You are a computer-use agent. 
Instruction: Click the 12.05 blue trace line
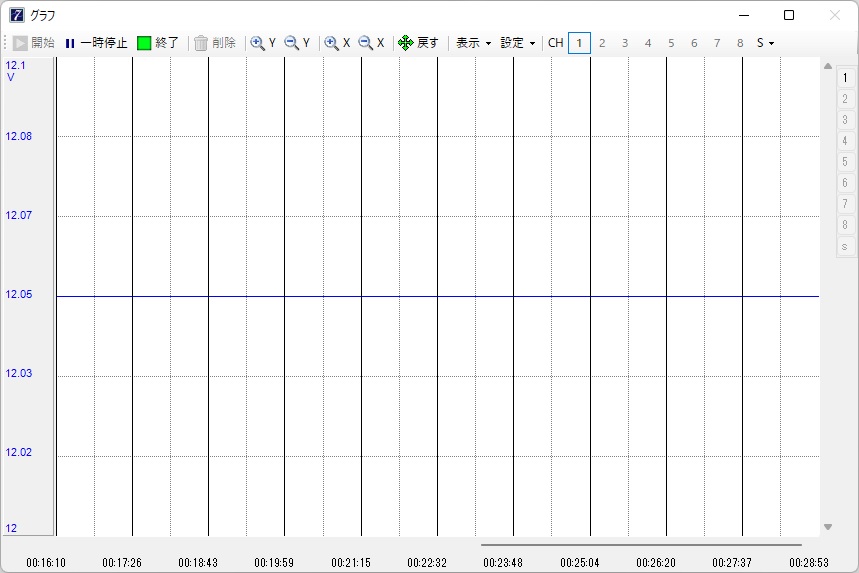click(x=437, y=296)
